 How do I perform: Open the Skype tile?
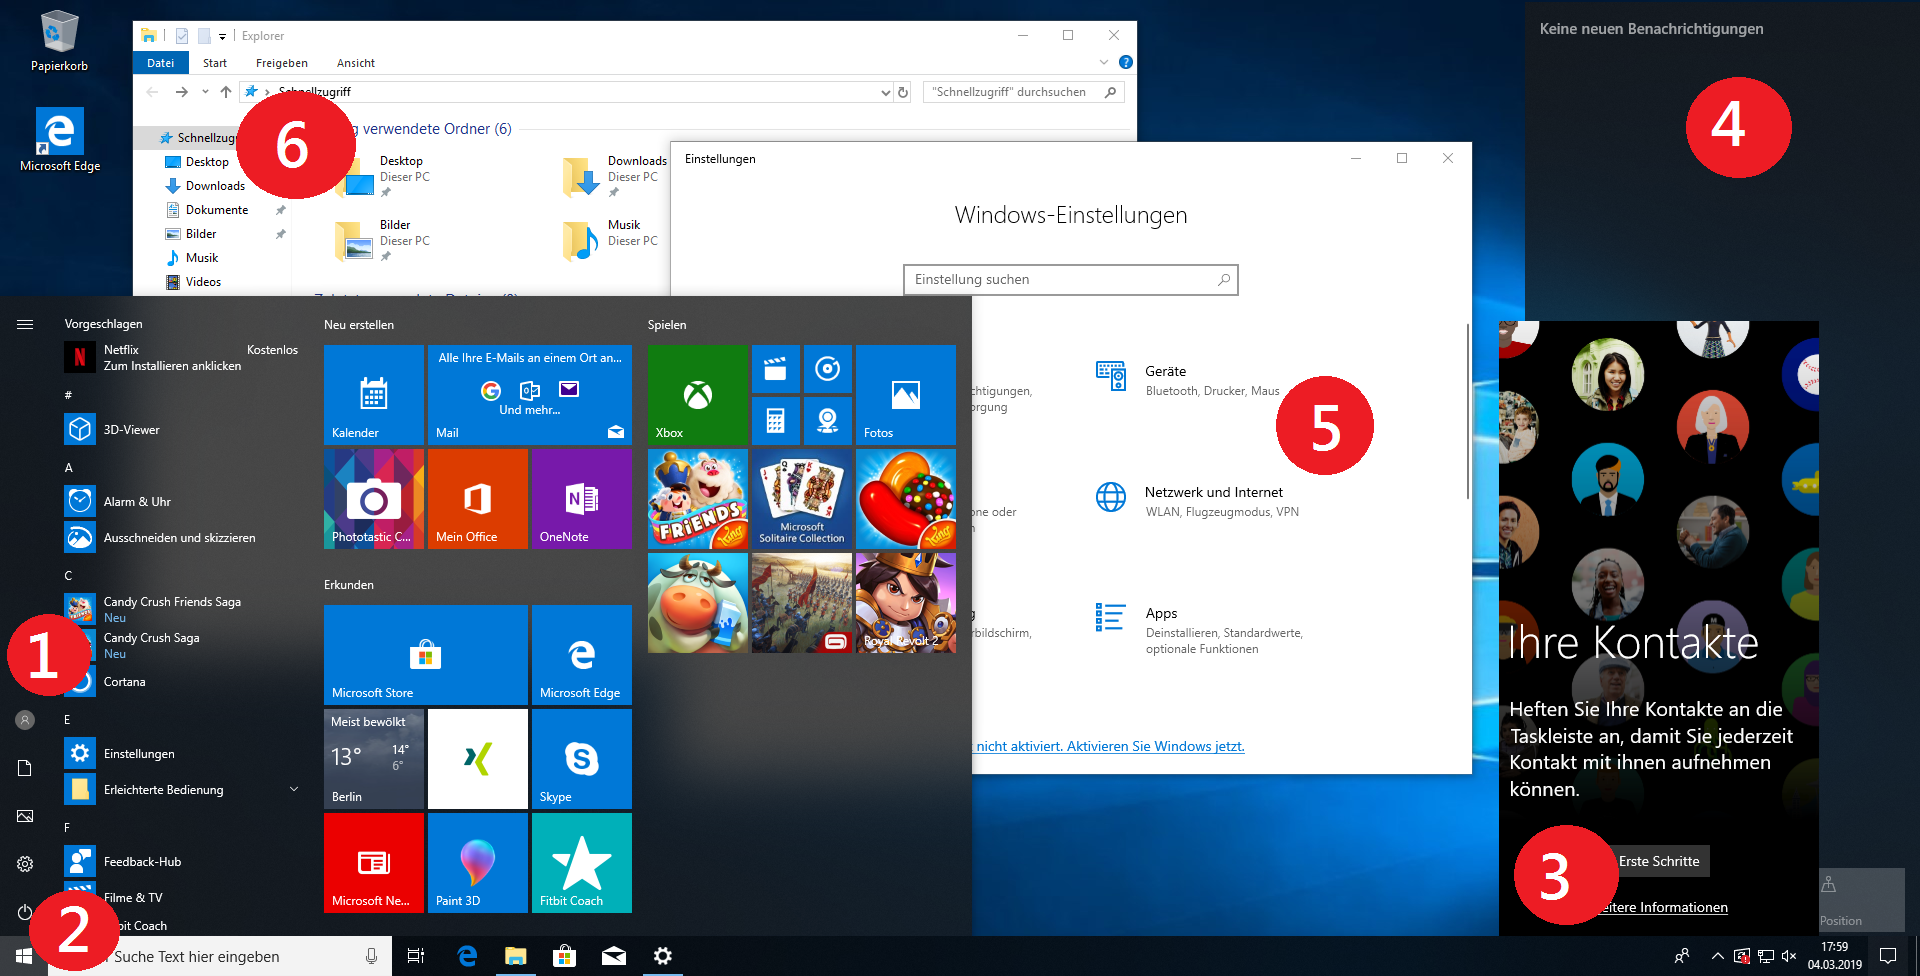point(581,758)
